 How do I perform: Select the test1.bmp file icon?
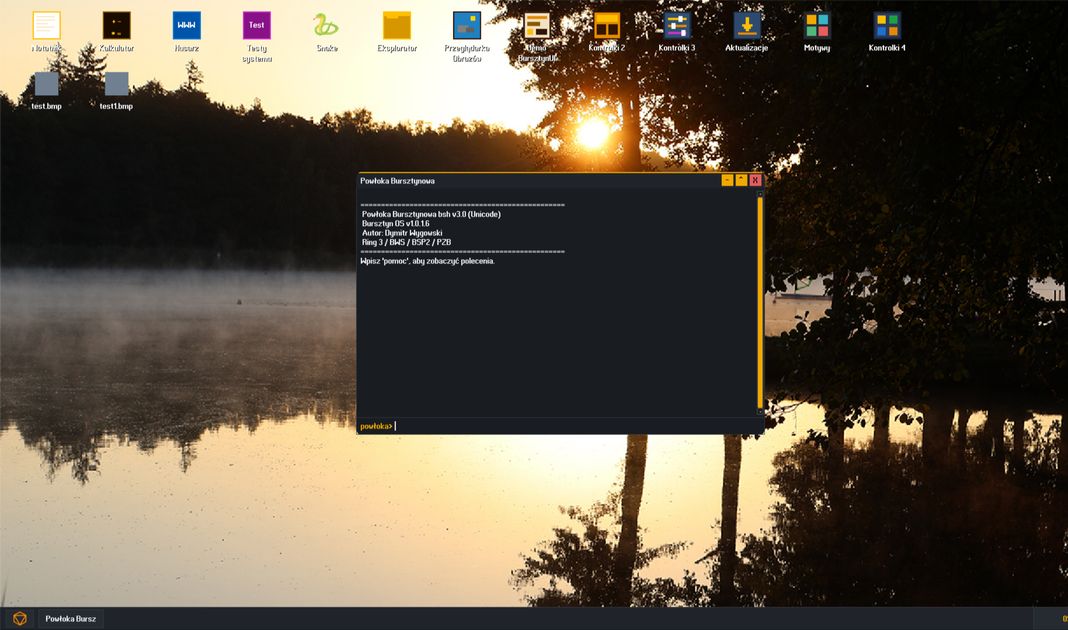click(116, 84)
